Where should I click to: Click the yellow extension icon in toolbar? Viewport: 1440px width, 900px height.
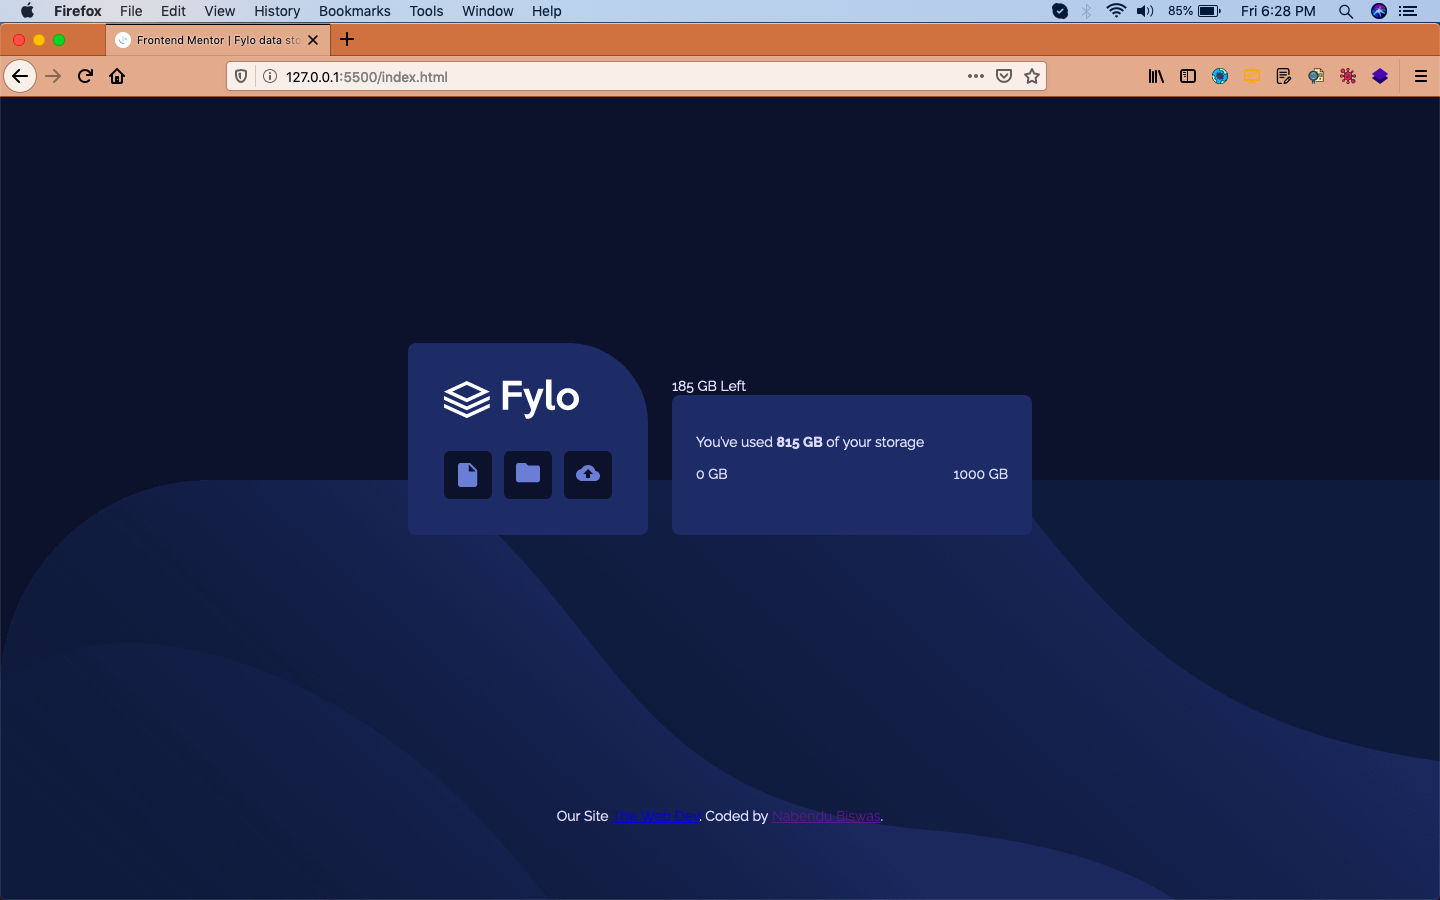pyautogui.click(x=1252, y=76)
